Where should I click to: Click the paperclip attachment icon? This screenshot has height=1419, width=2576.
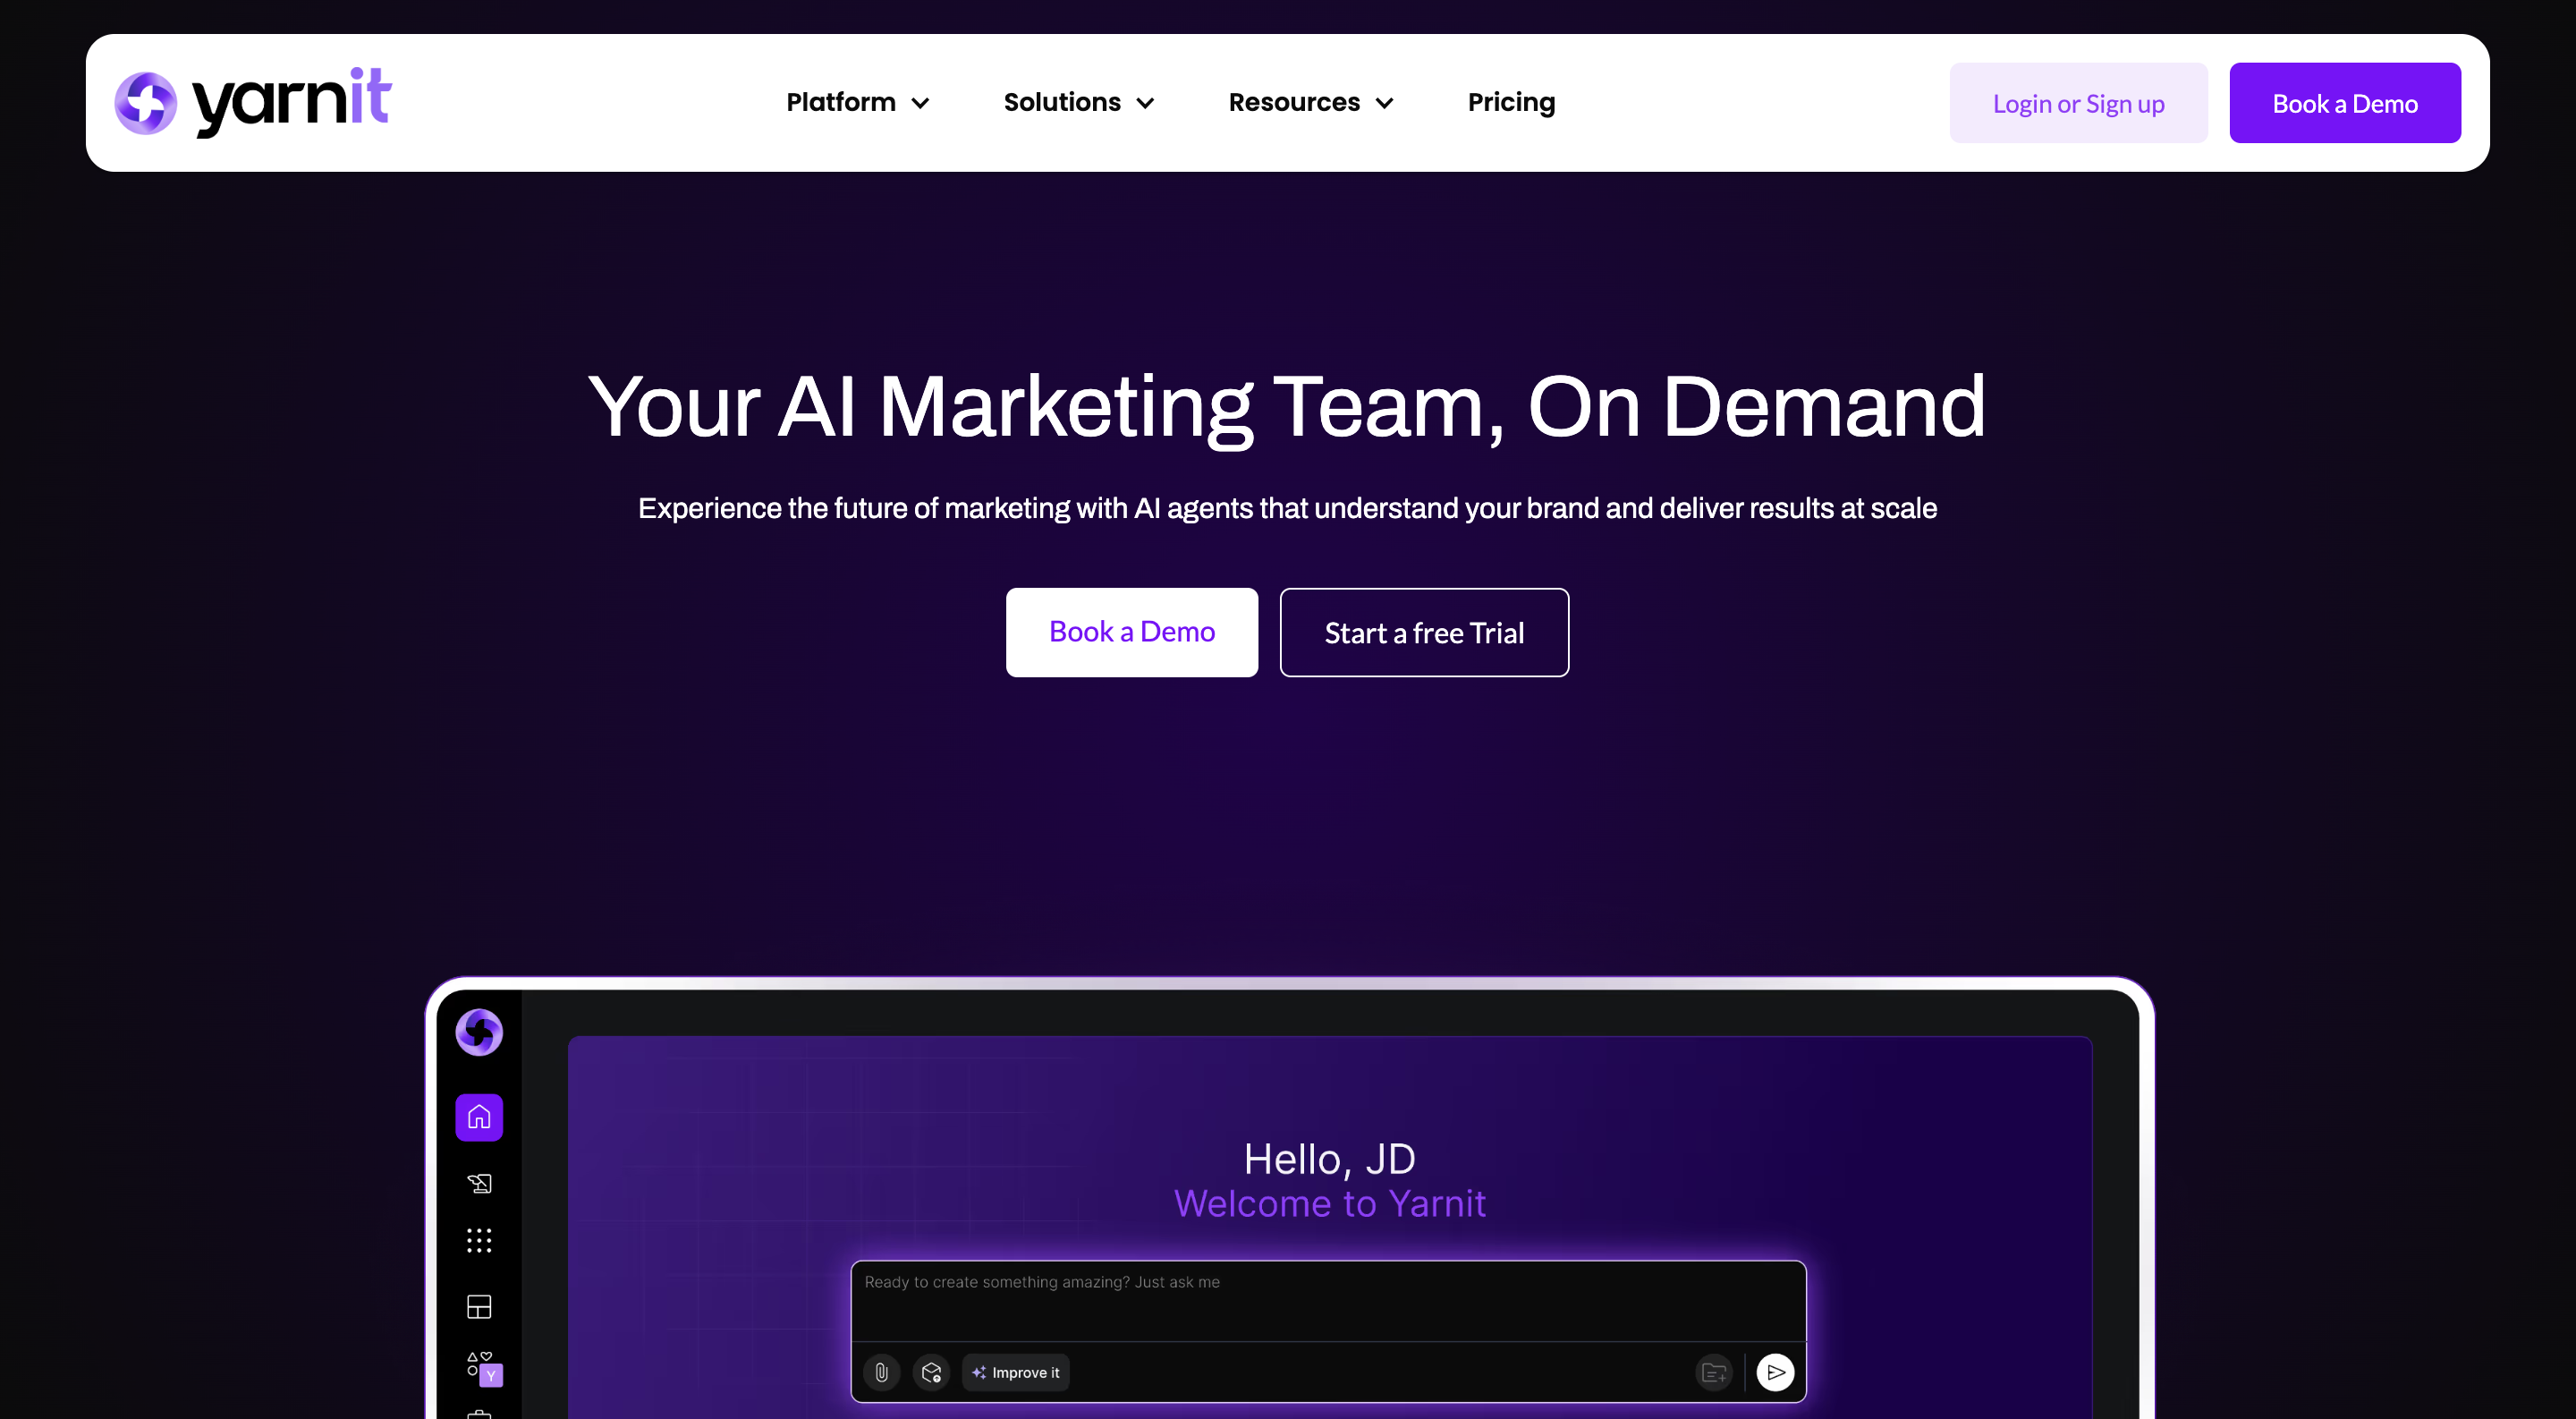click(x=881, y=1372)
